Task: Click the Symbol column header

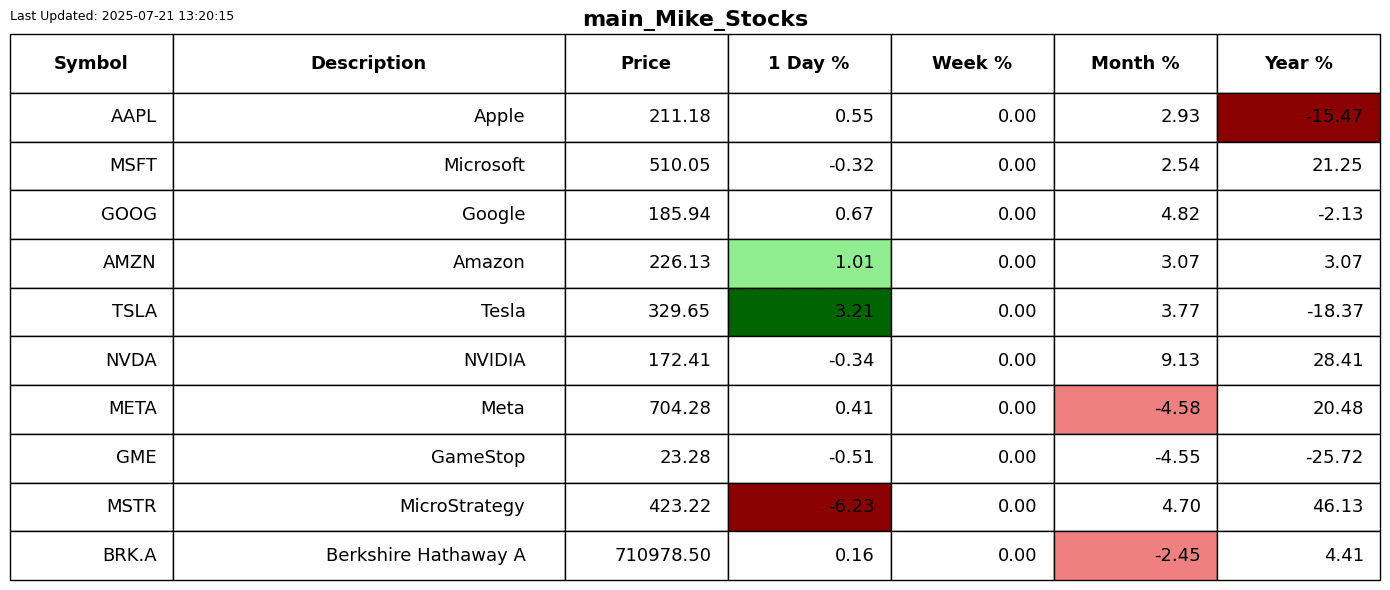Action: [x=91, y=64]
